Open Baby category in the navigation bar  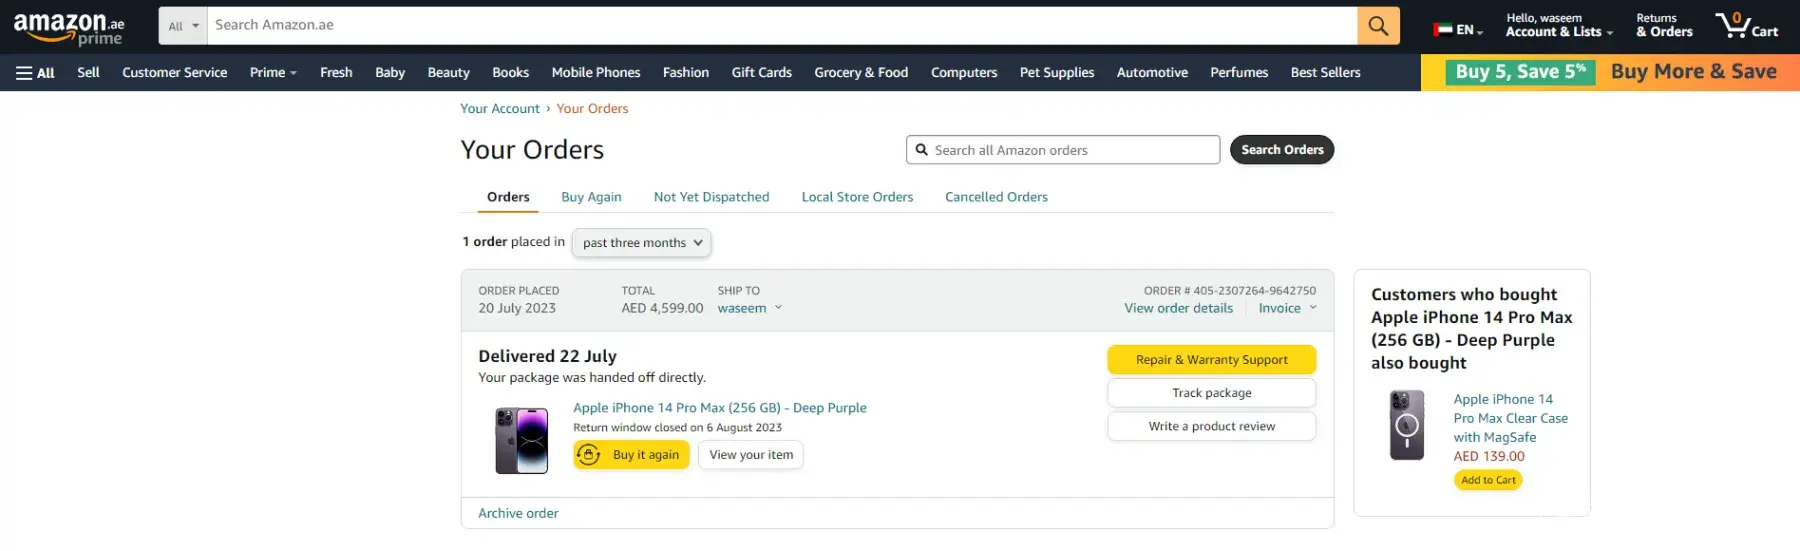[x=390, y=73]
